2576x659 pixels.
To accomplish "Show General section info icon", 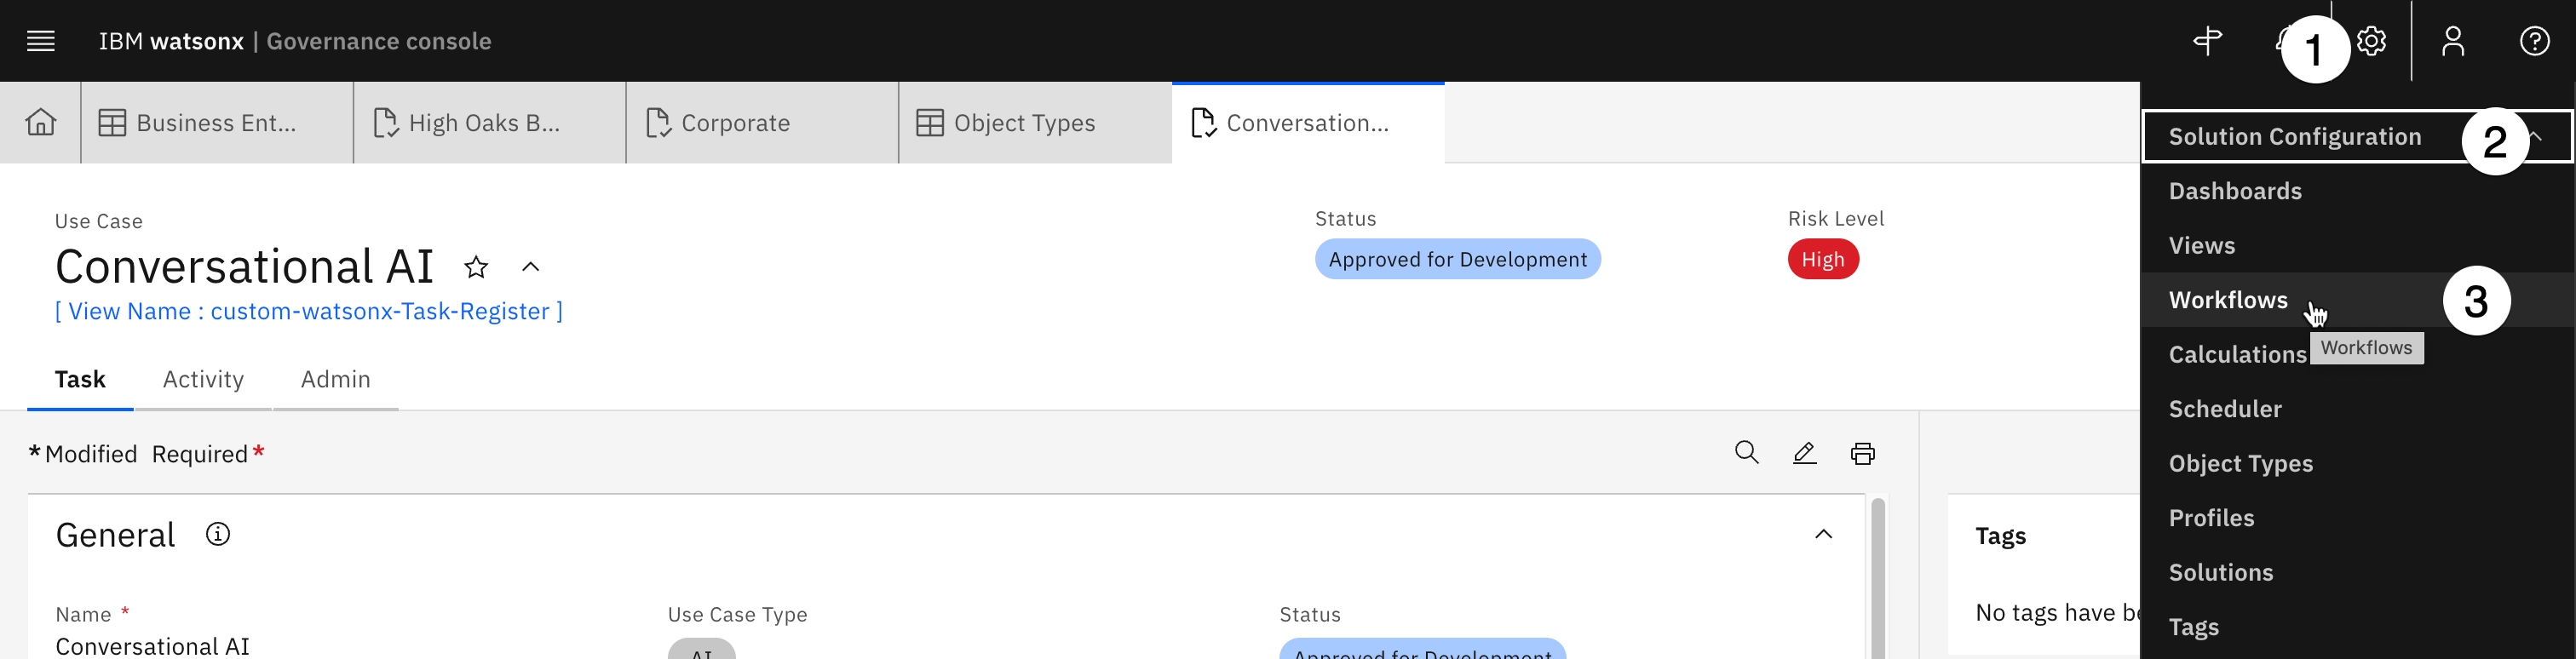I will point(218,534).
